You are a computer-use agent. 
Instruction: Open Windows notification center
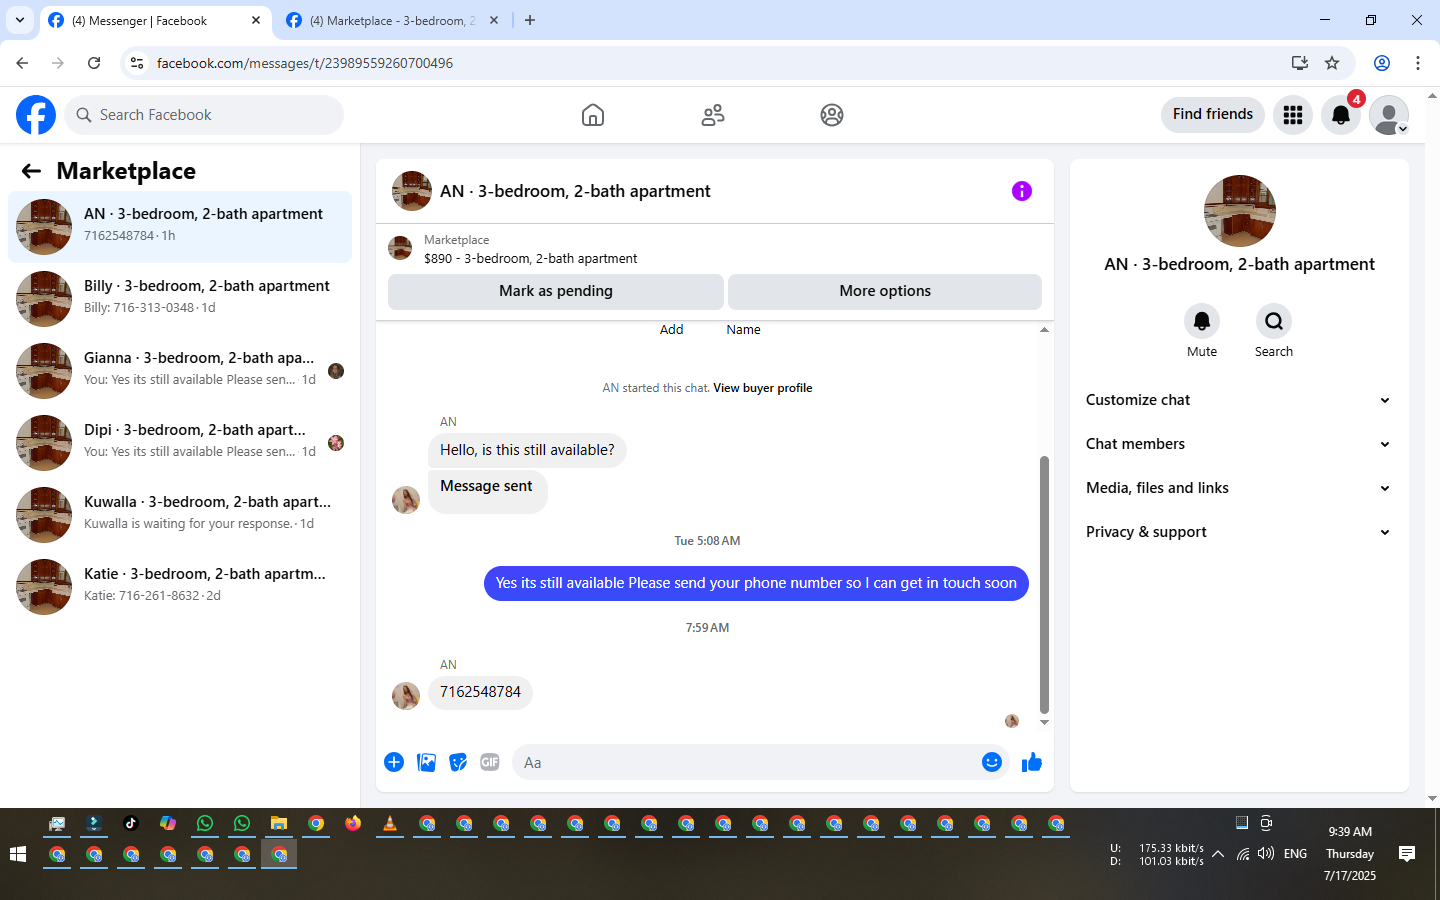(x=1407, y=854)
